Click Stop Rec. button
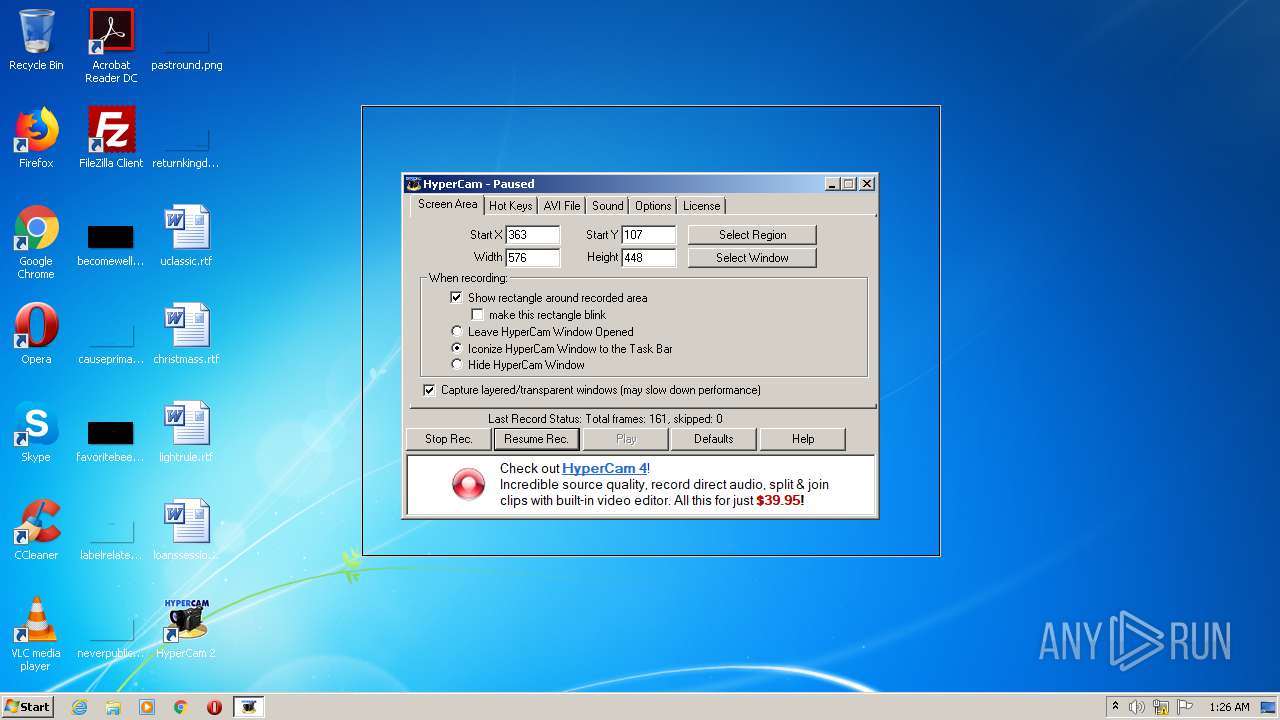 pos(448,439)
